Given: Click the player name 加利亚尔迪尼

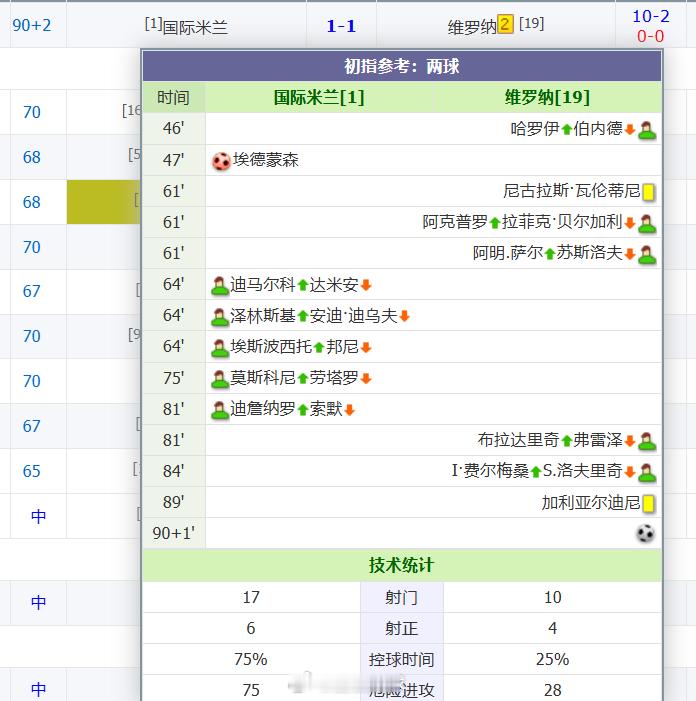Looking at the screenshot, I should point(591,503).
